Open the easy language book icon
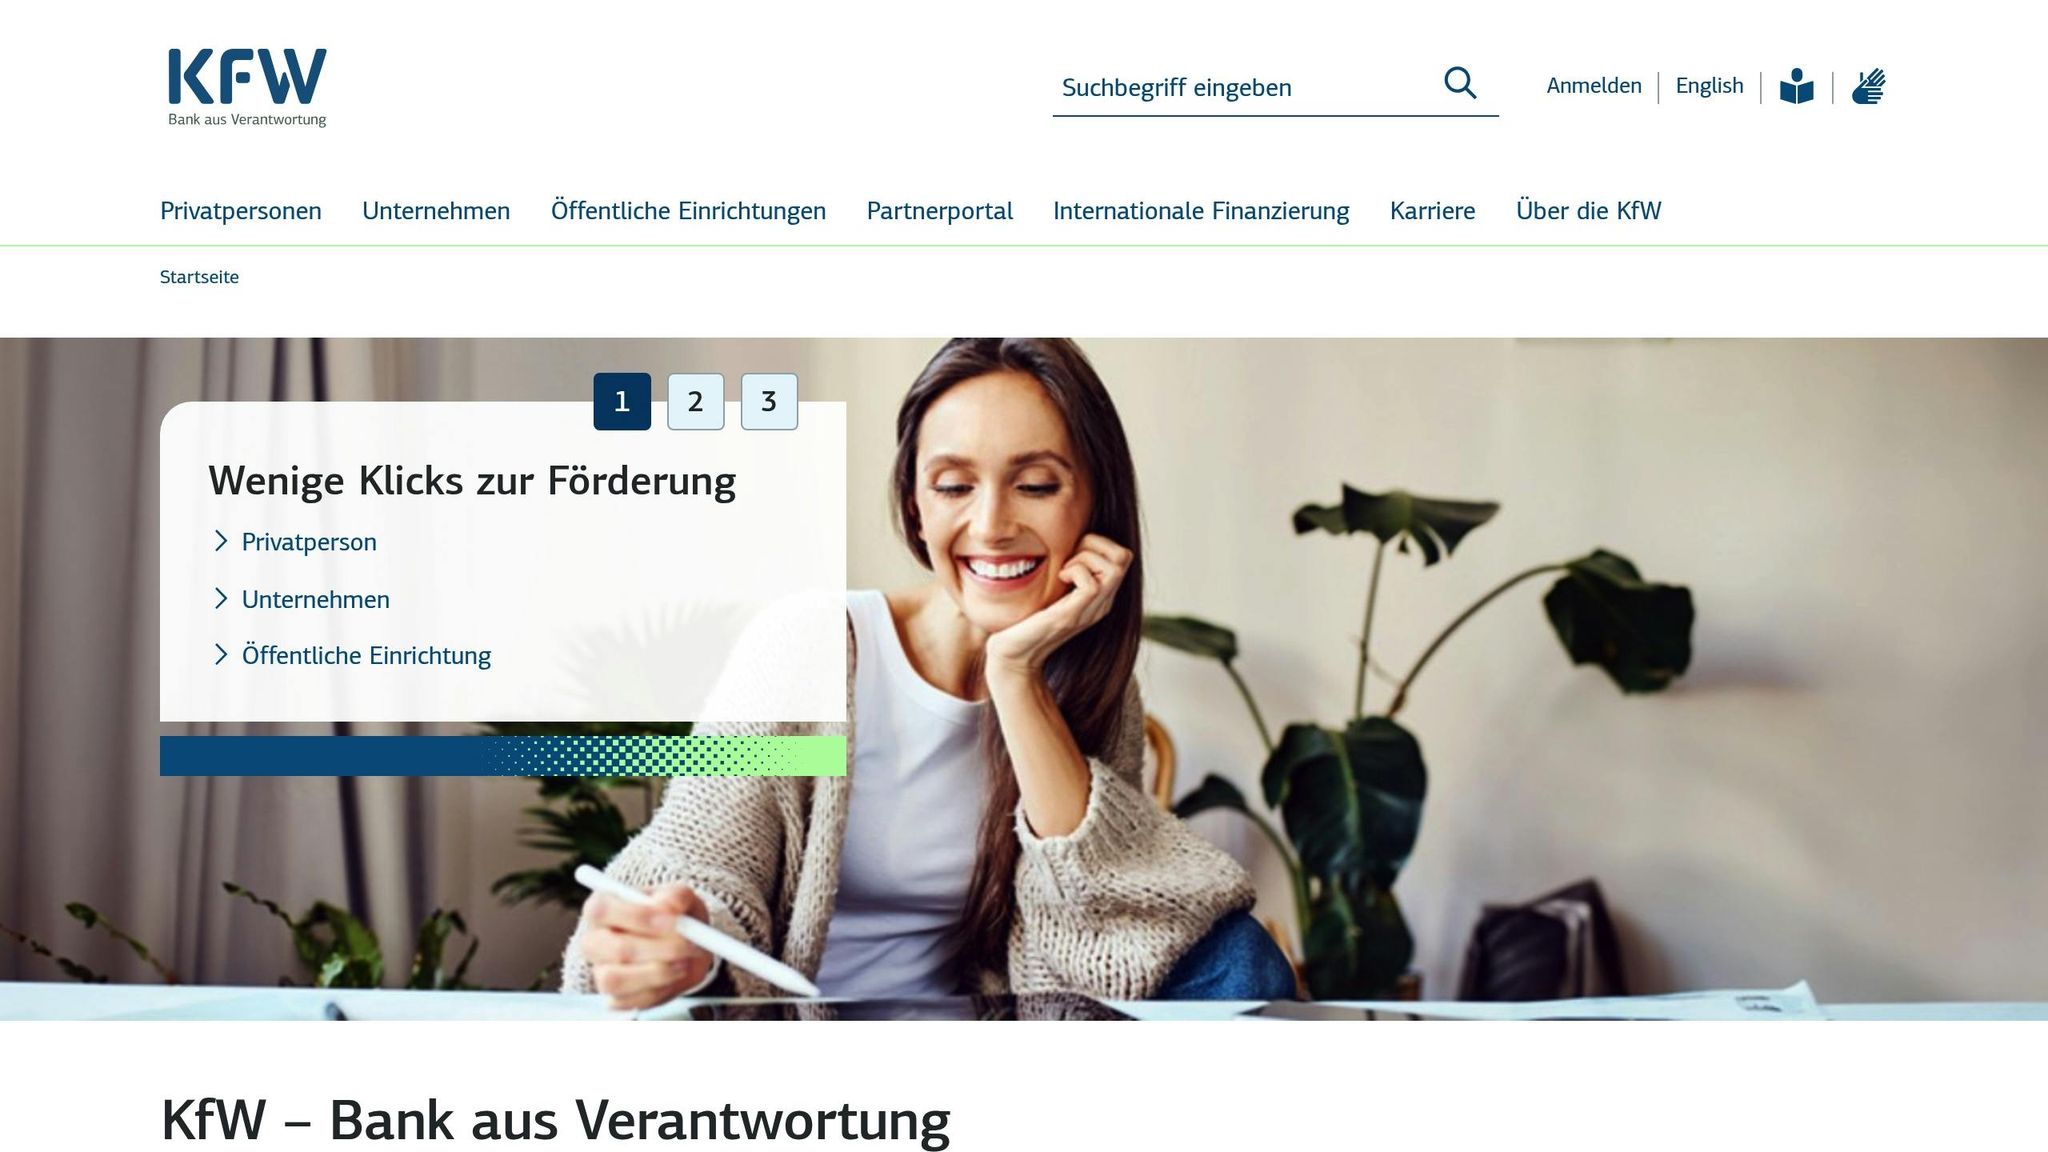The image size is (2048, 1152). pyautogui.click(x=1796, y=87)
